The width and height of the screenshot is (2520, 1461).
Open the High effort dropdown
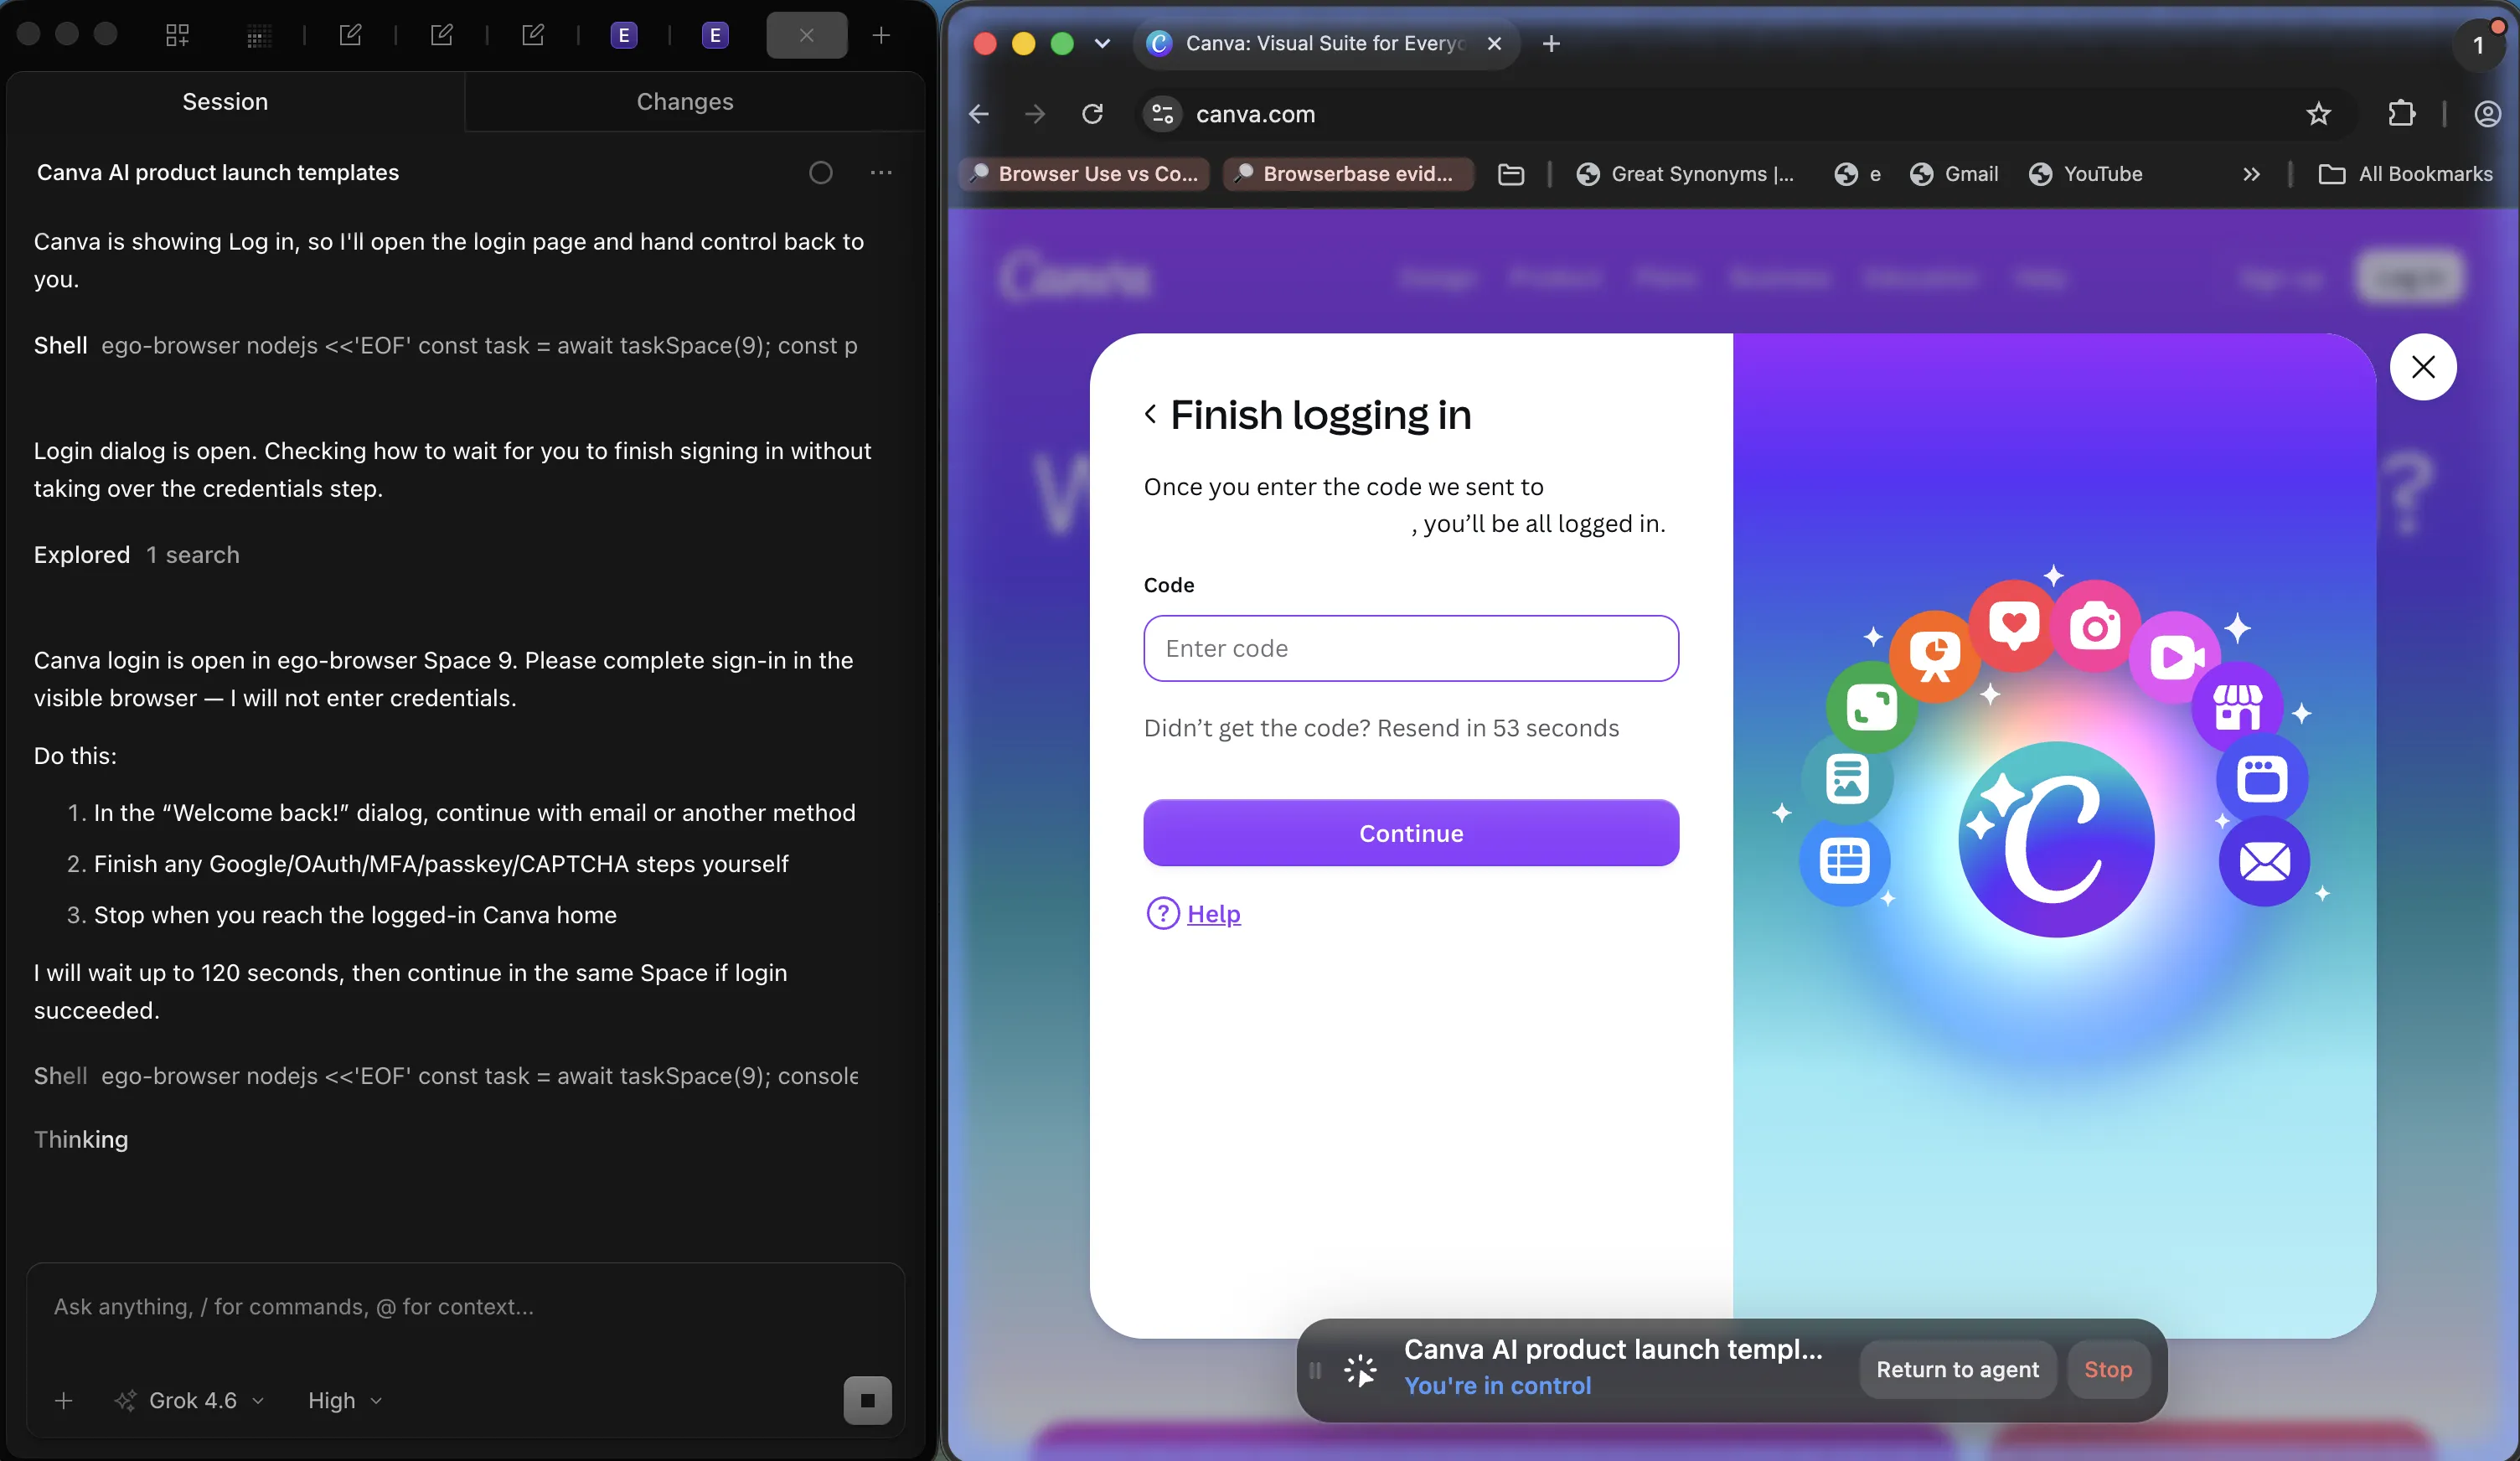344,1400
